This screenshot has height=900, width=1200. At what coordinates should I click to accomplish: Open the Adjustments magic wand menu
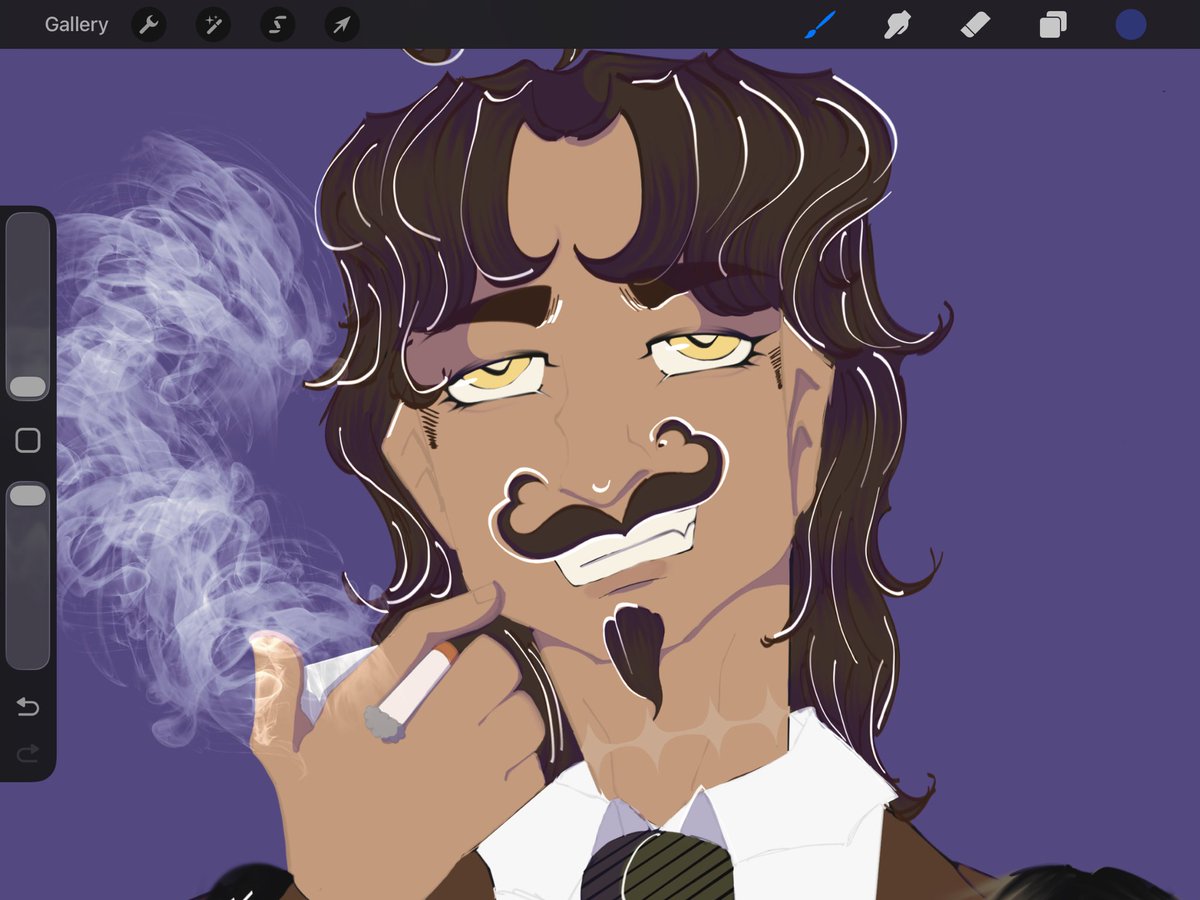click(x=213, y=25)
